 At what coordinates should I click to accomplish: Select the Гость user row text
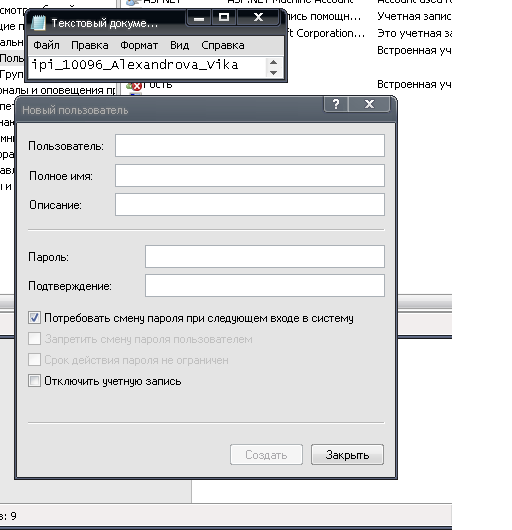pyautogui.click(x=157, y=85)
